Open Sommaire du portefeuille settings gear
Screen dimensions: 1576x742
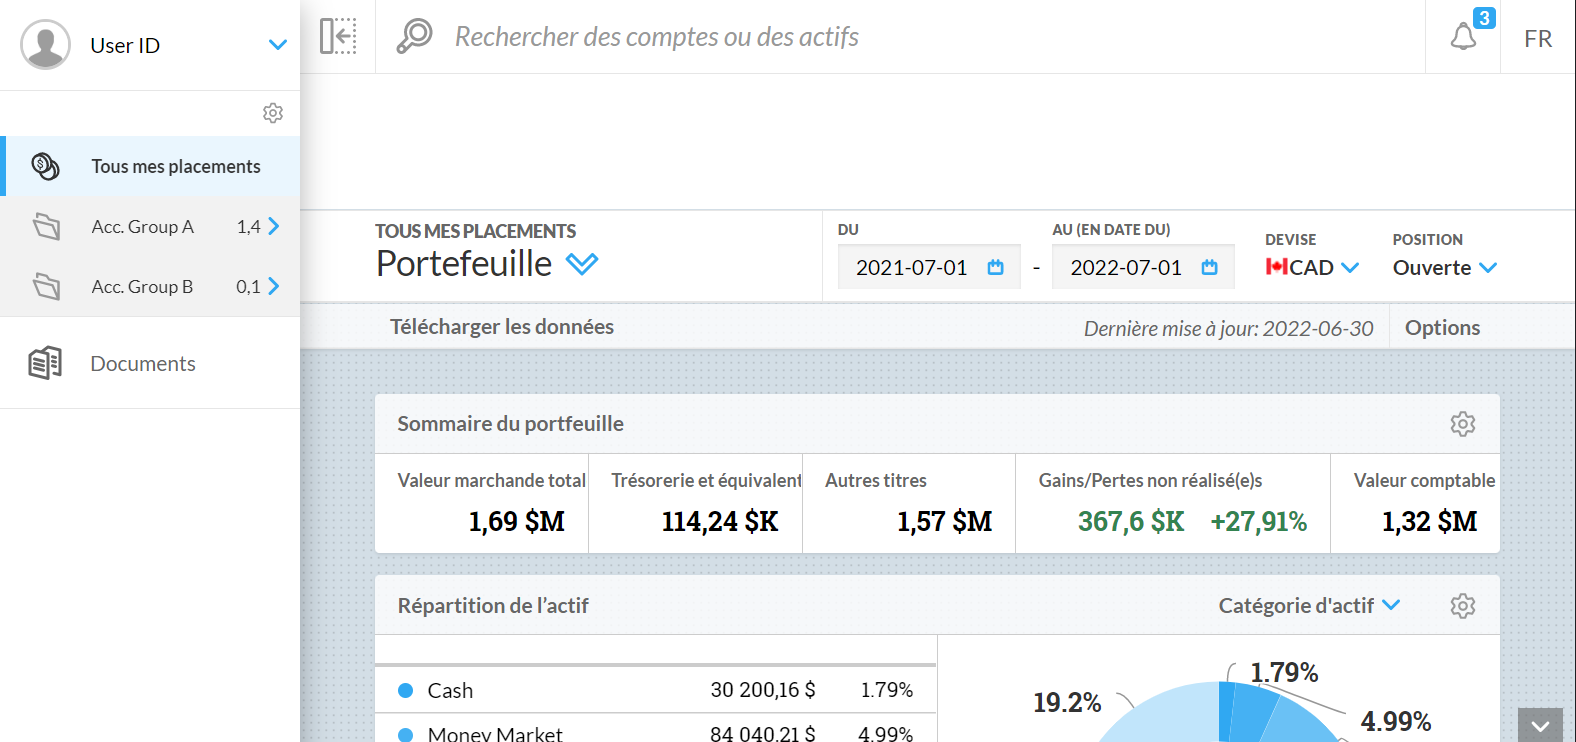click(x=1462, y=424)
